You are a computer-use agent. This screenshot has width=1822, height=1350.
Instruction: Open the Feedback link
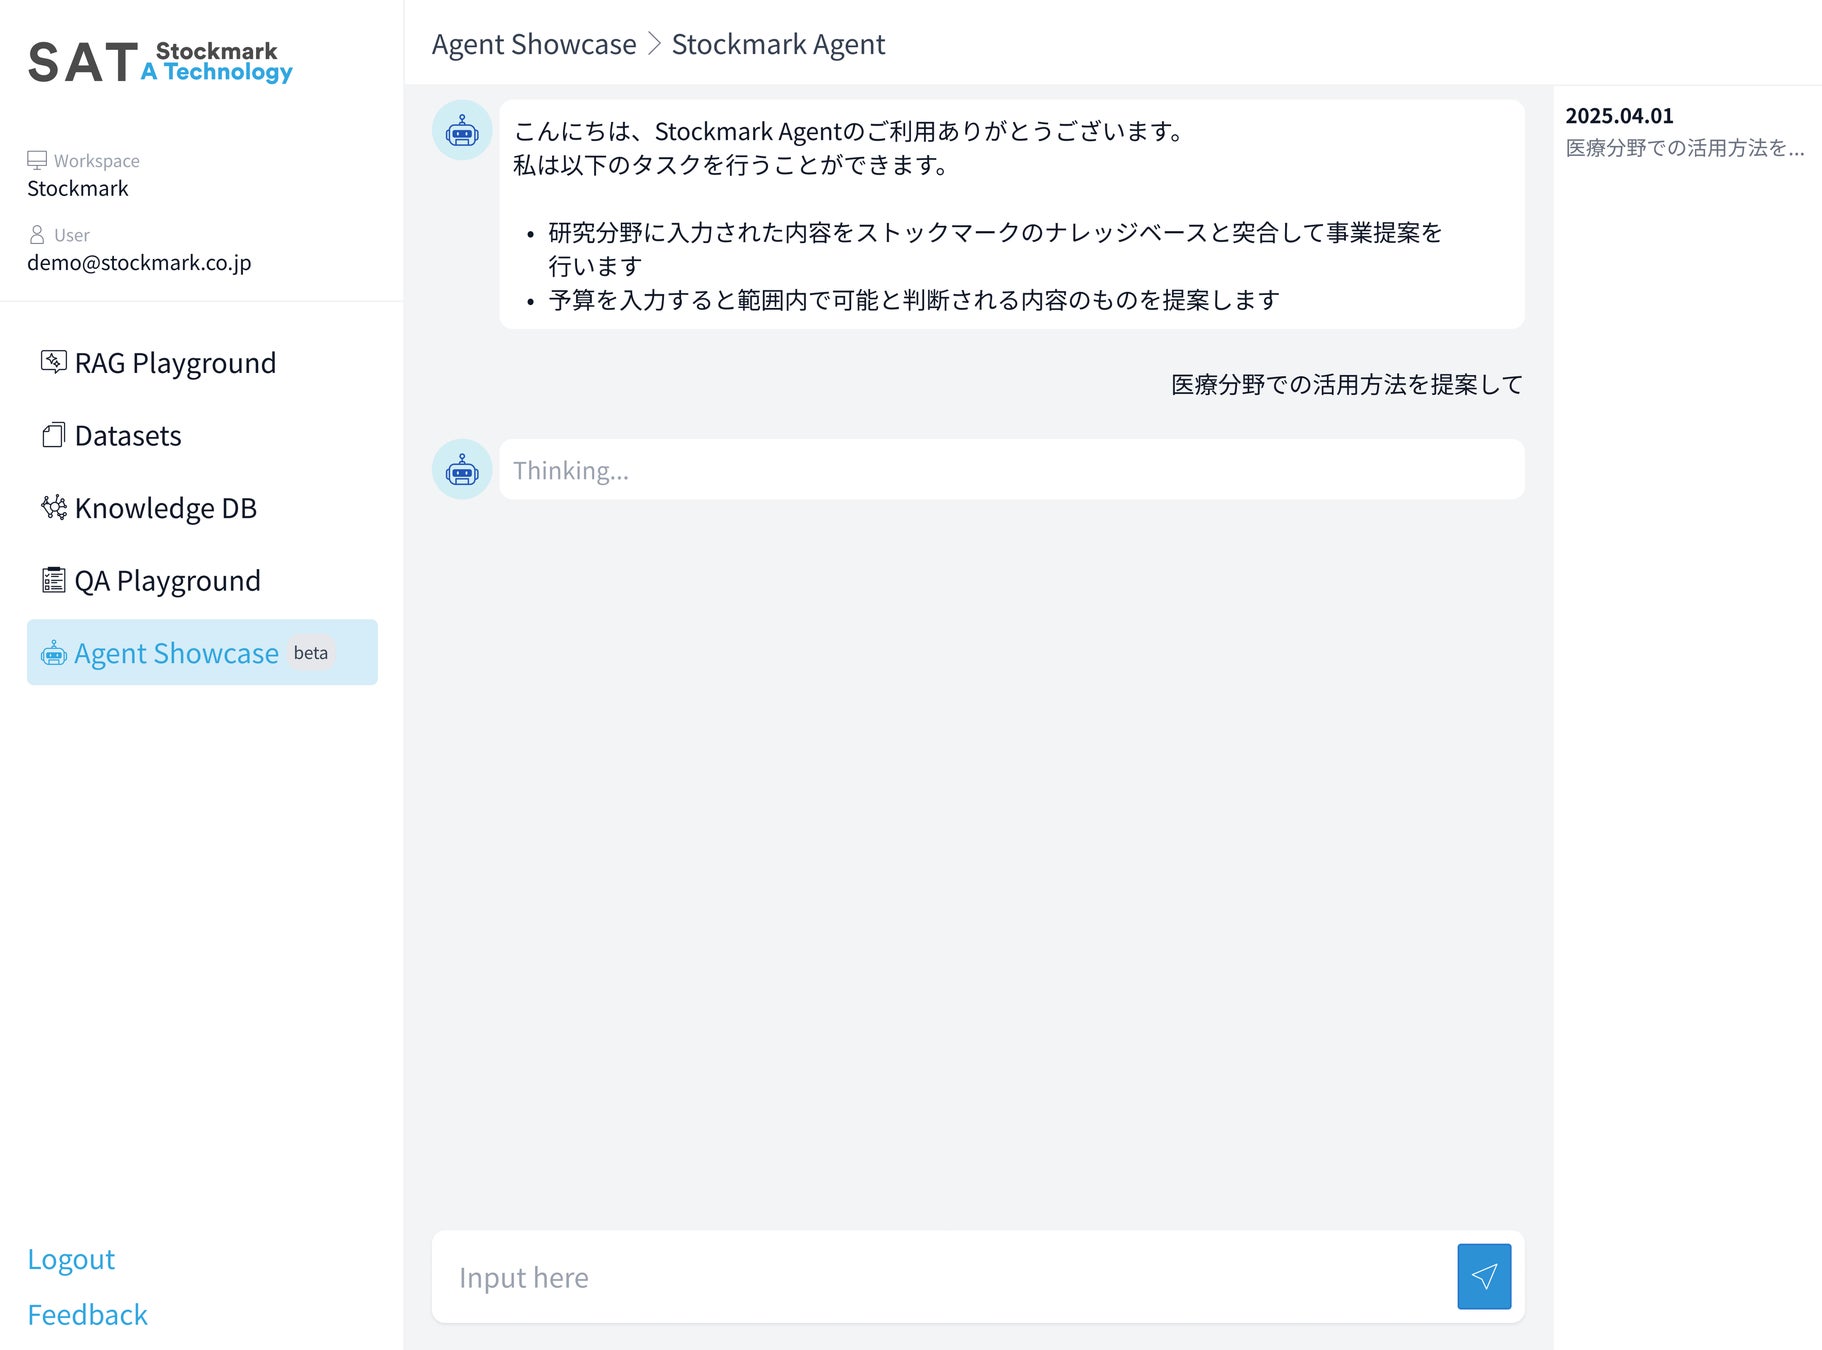pos(87,1315)
